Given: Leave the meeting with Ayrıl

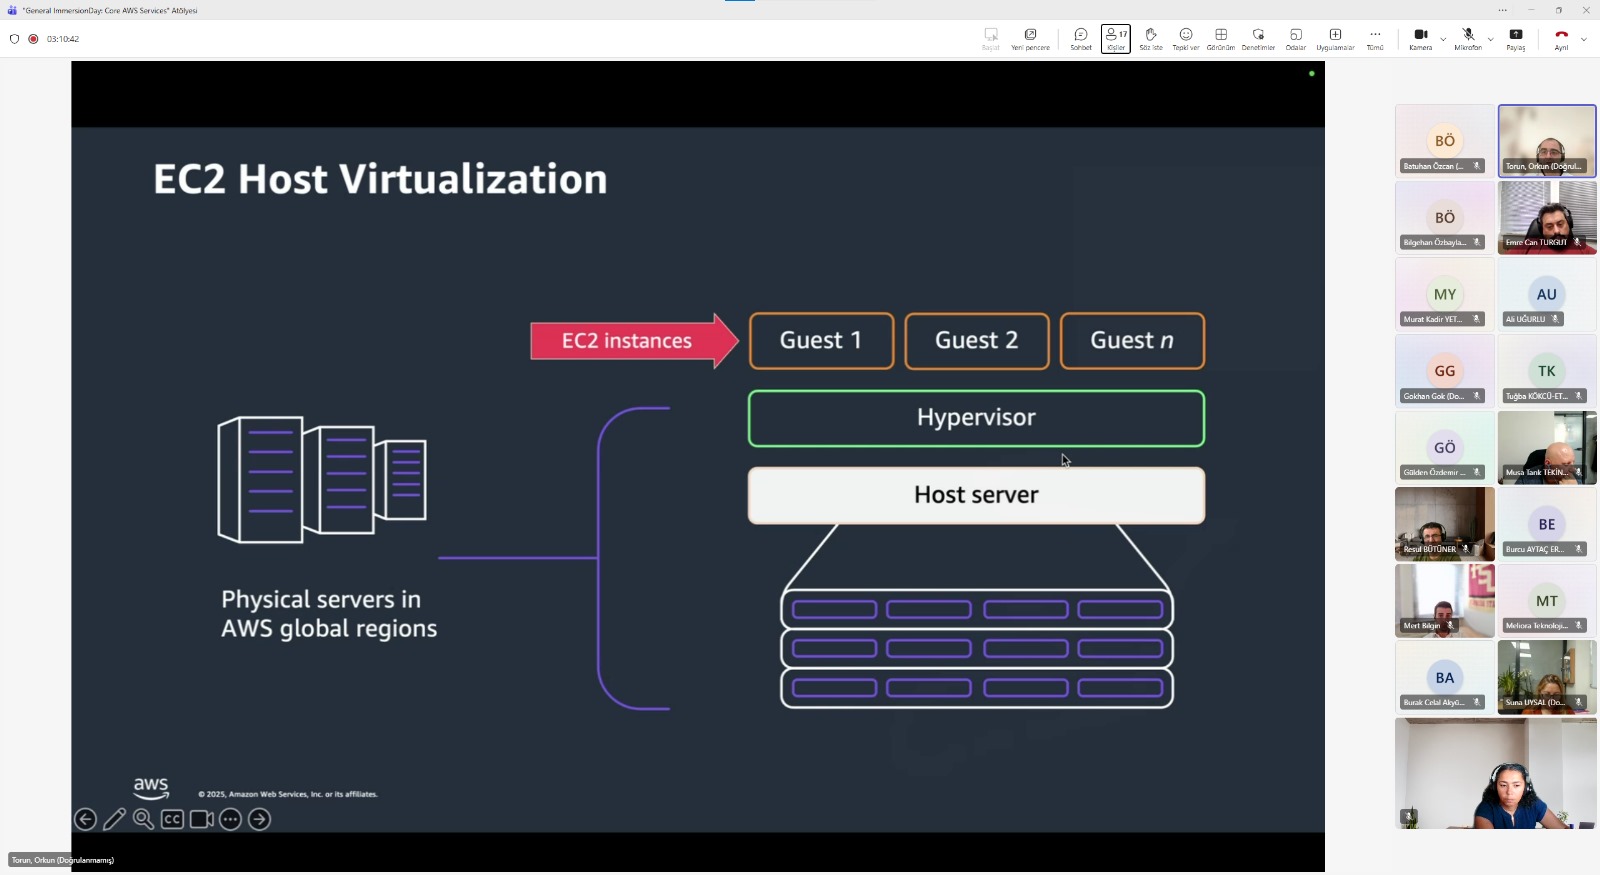Looking at the screenshot, I should coord(1561,38).
